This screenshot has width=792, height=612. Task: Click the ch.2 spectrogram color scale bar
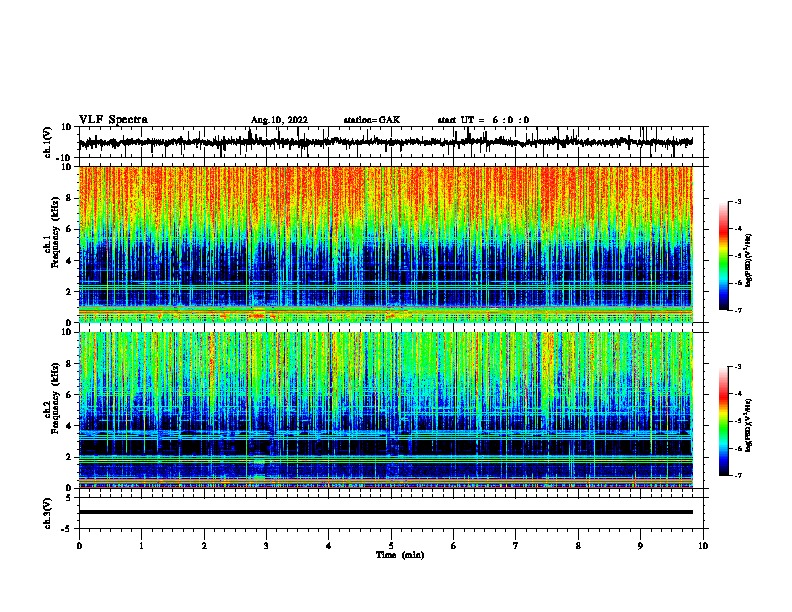point(723,421)
